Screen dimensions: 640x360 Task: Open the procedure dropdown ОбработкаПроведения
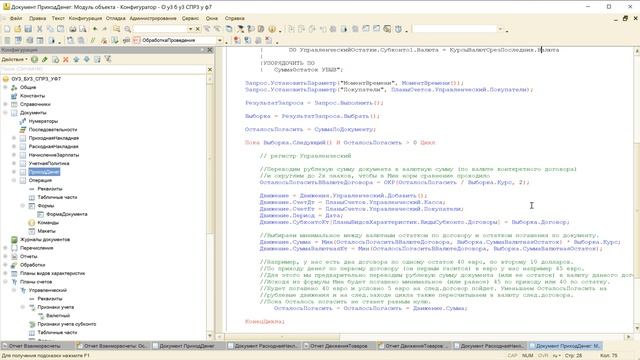pos(220,40)
